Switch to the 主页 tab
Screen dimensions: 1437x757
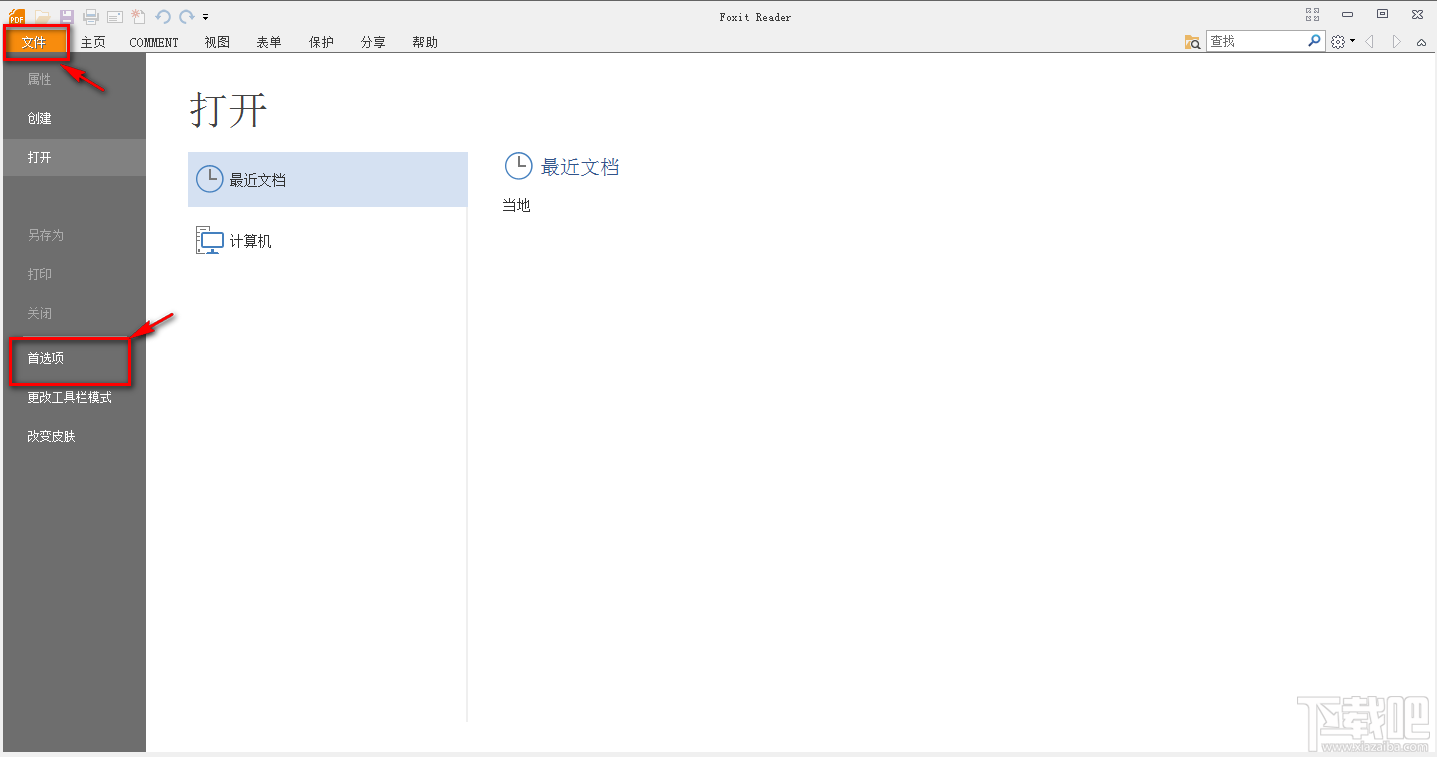coord(93,42)
